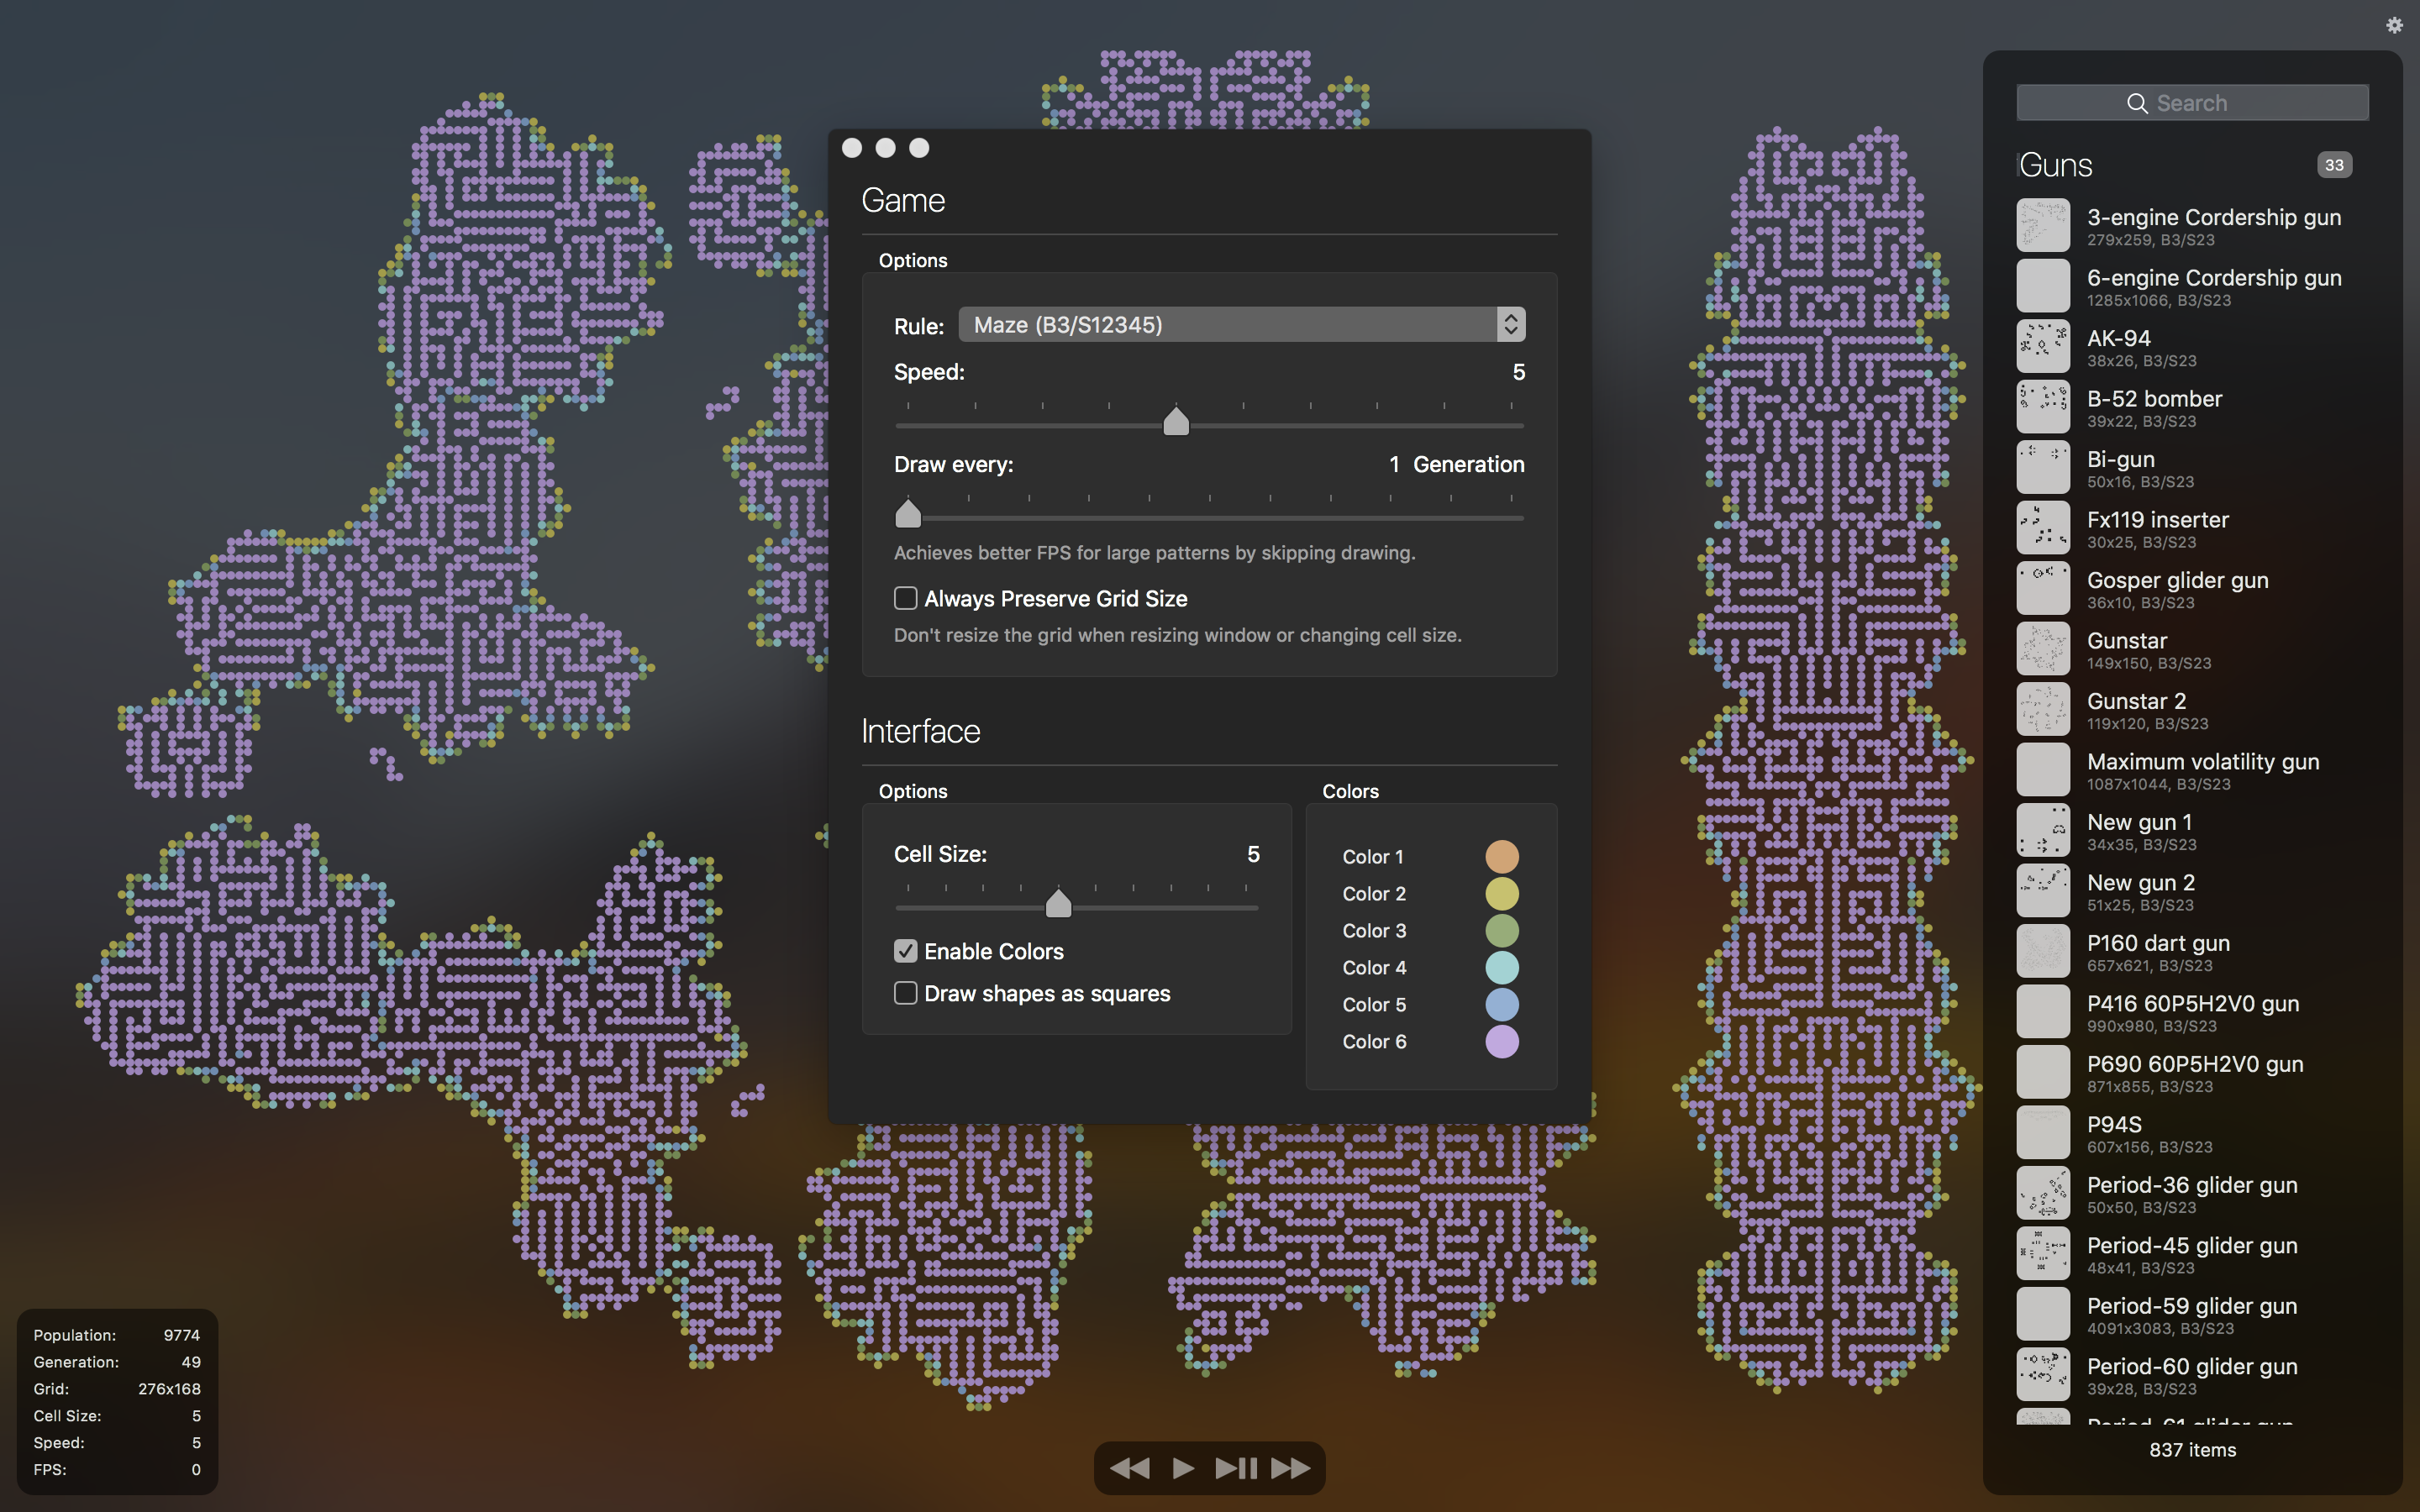The image size is (2420, 1512).
Task: Click the Rule dropdown stepper arrows
Action: coord(1510,325)
